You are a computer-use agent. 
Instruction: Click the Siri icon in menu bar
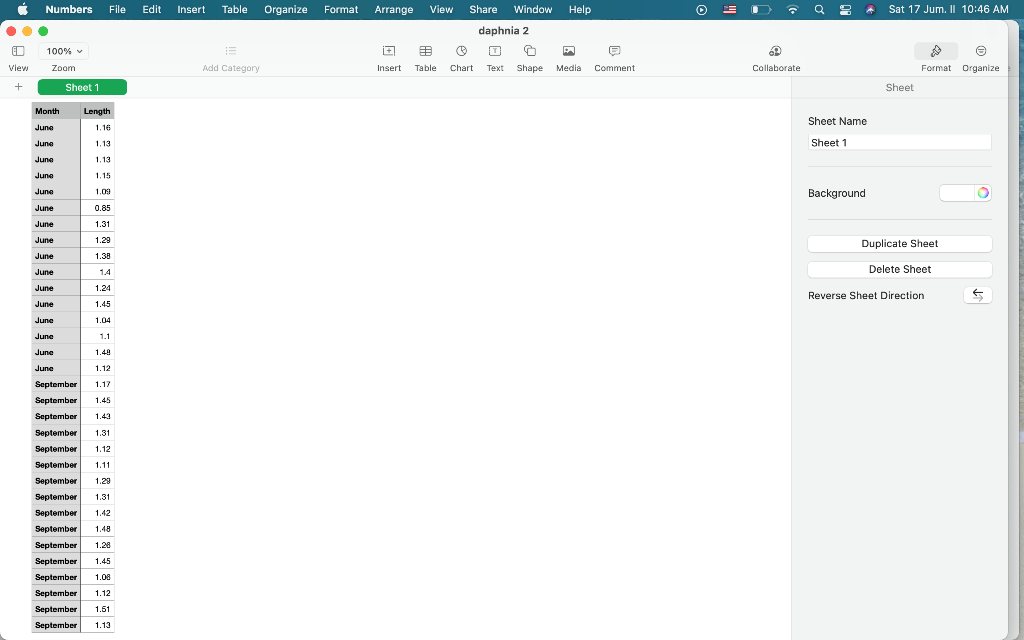coord(870,9)
